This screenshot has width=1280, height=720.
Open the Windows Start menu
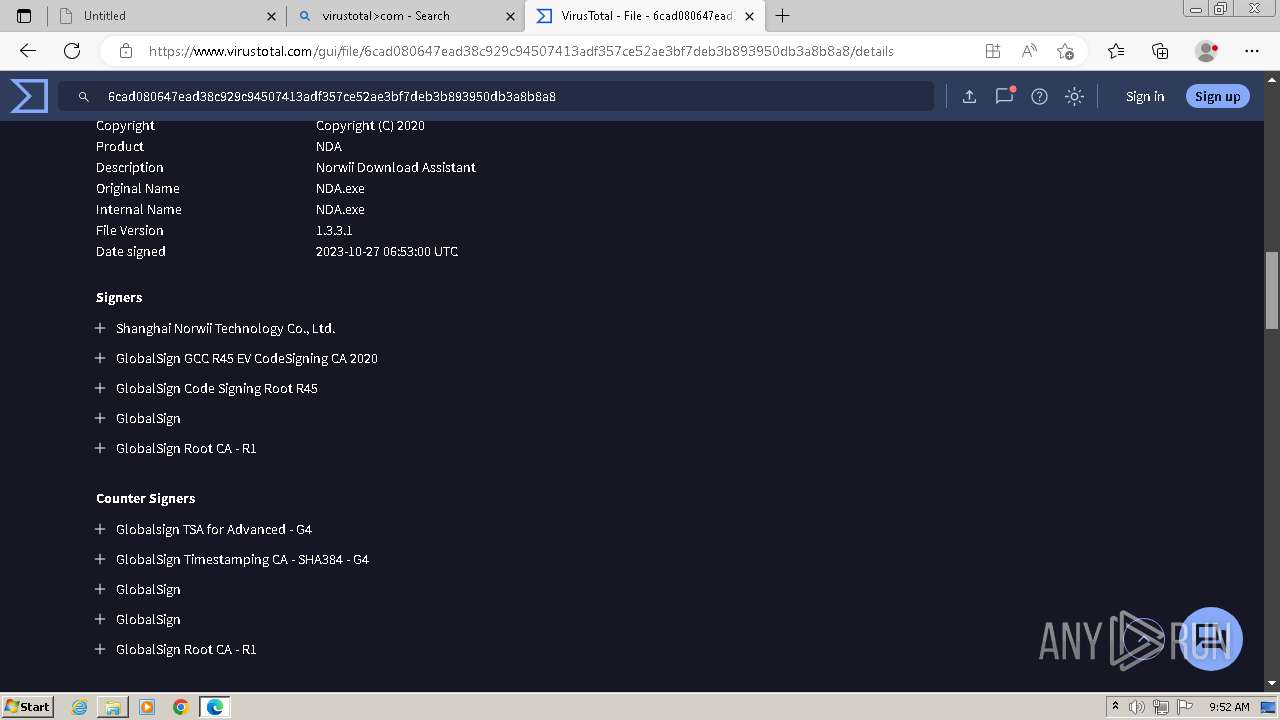coord(27,706)
